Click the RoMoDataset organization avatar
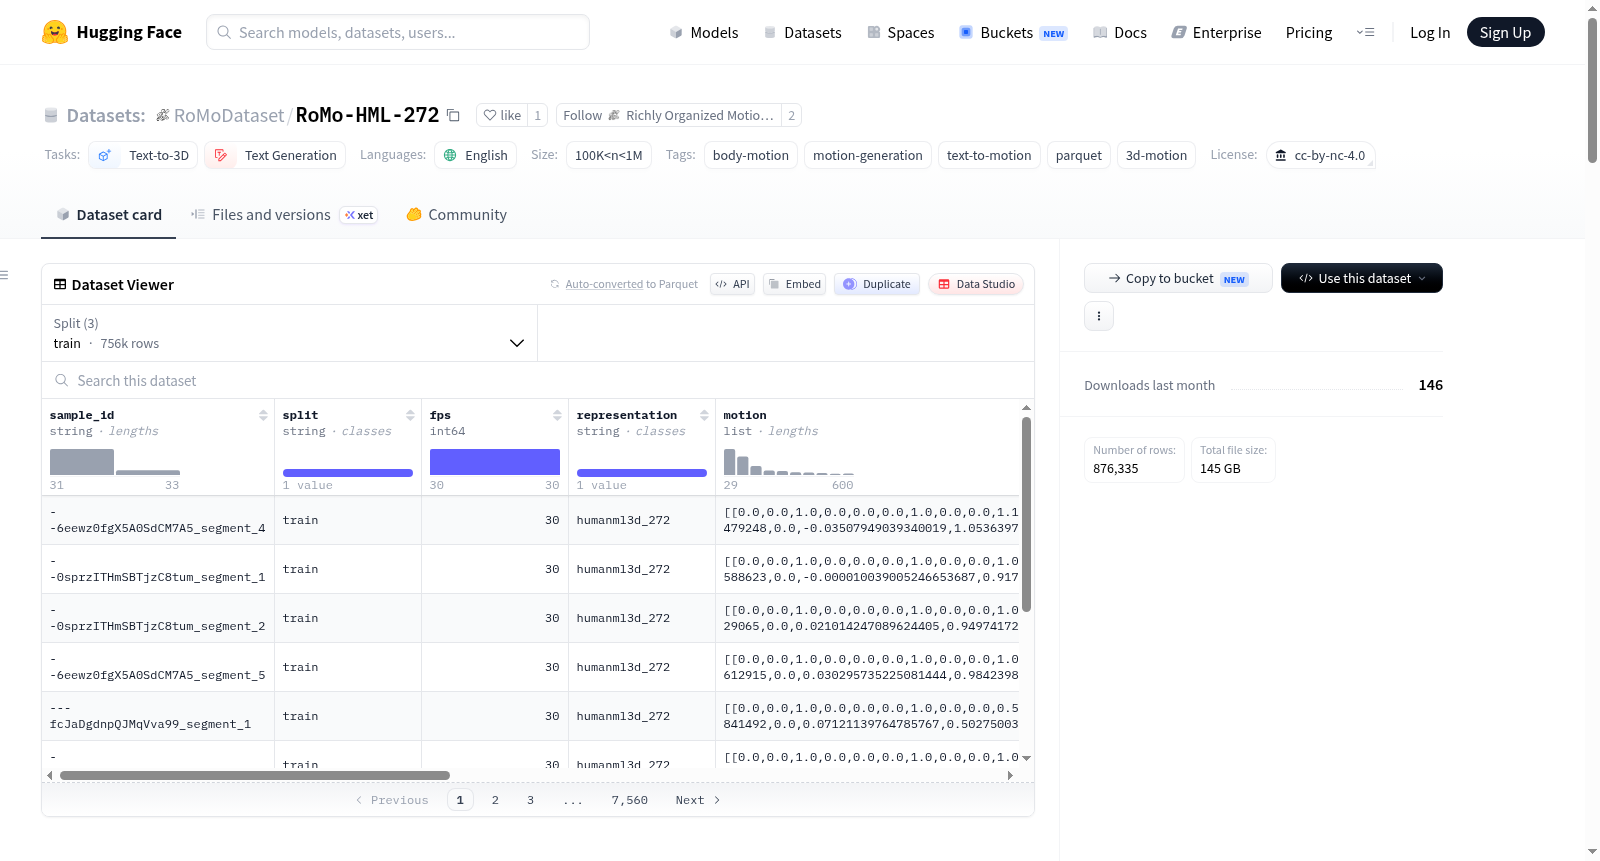Viewport: 1600px width, 861px height. coord(162,115)
